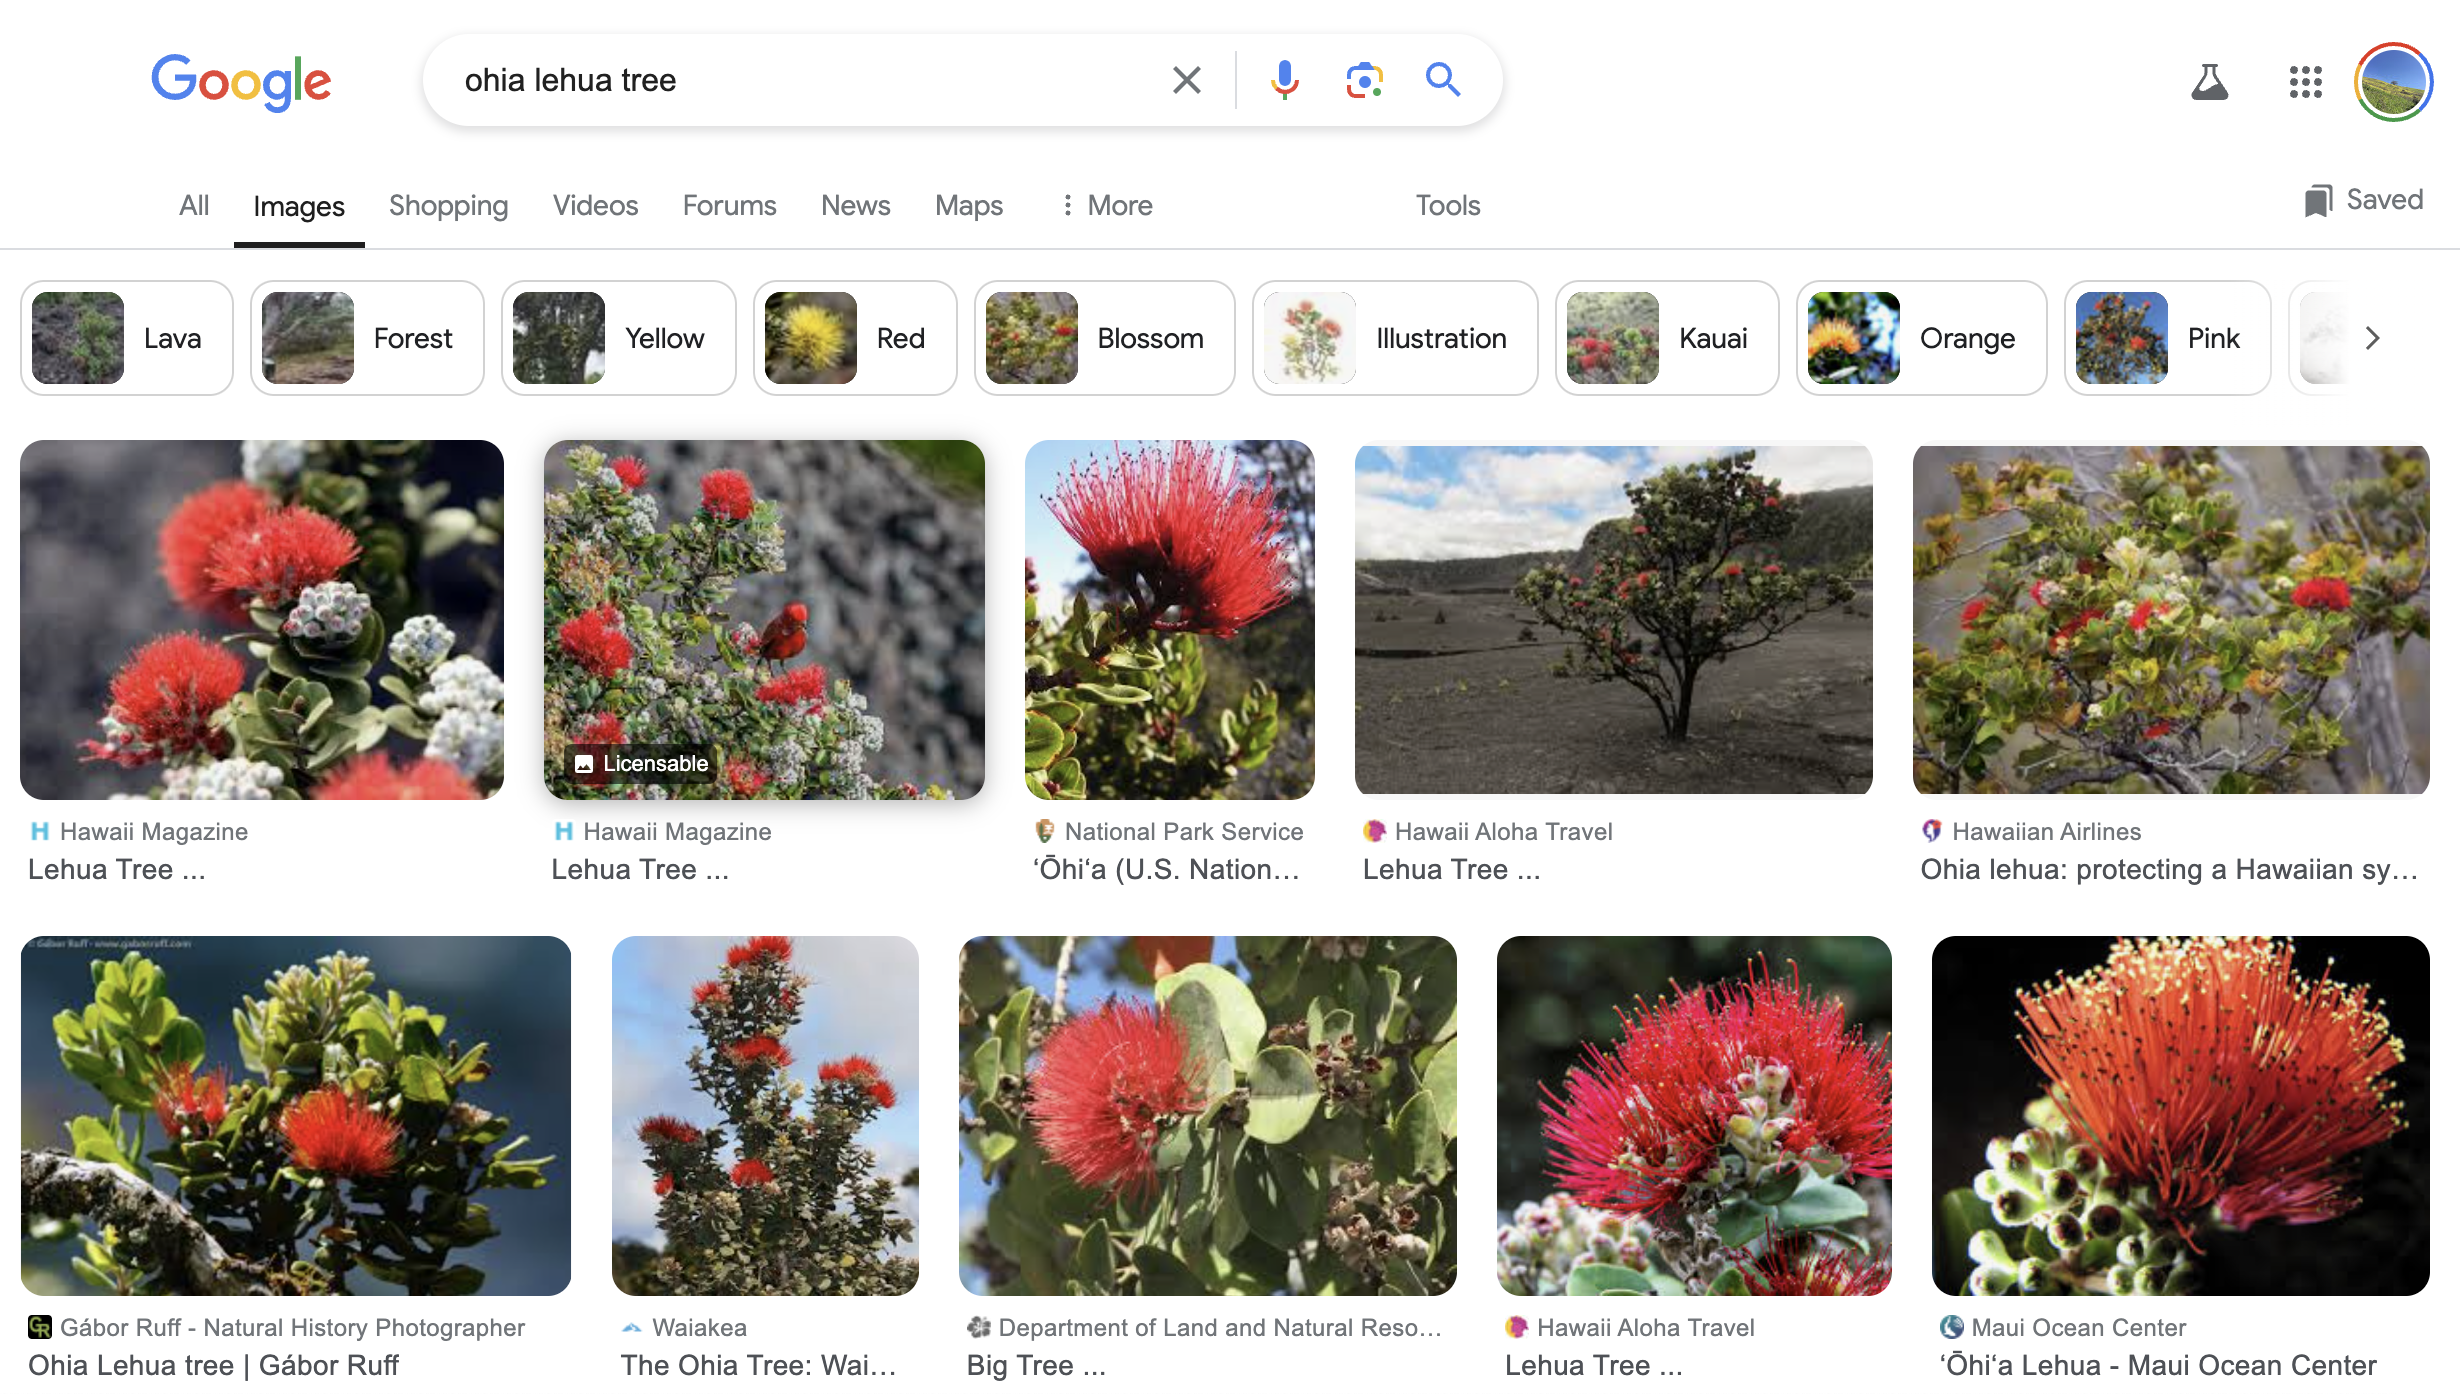Open National Park Service ʻŌhiʻa result link
2460x1394 pixels.
1166,869
